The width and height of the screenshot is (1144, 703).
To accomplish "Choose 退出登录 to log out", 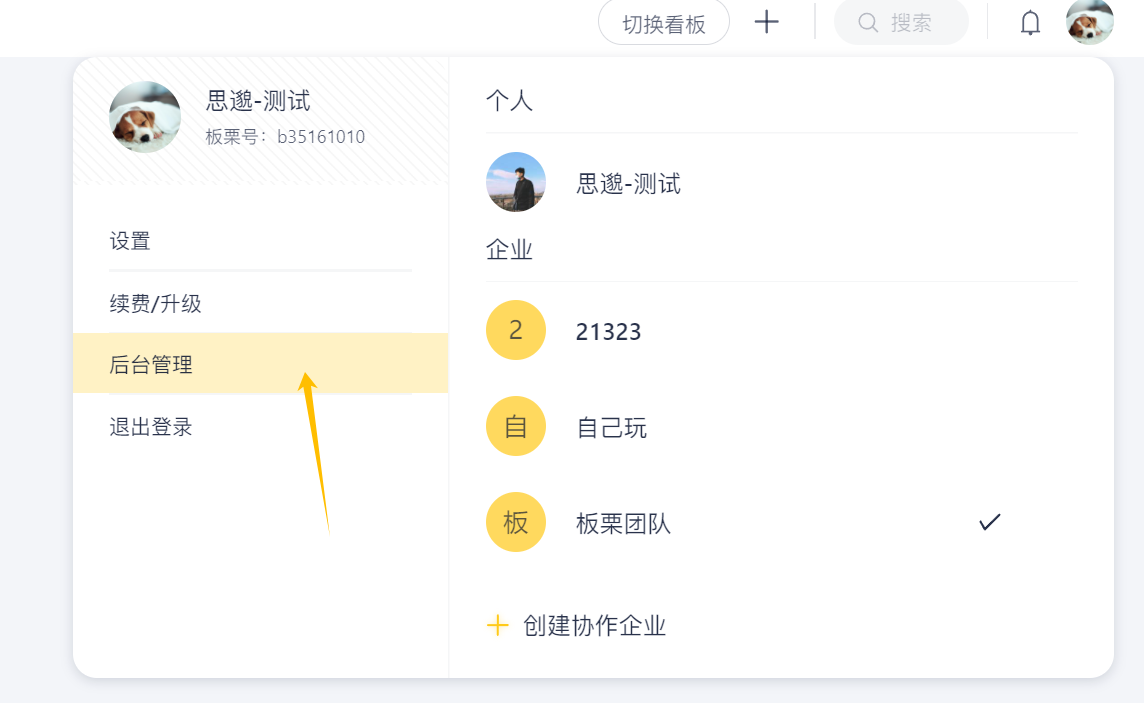I will point(151,427).
